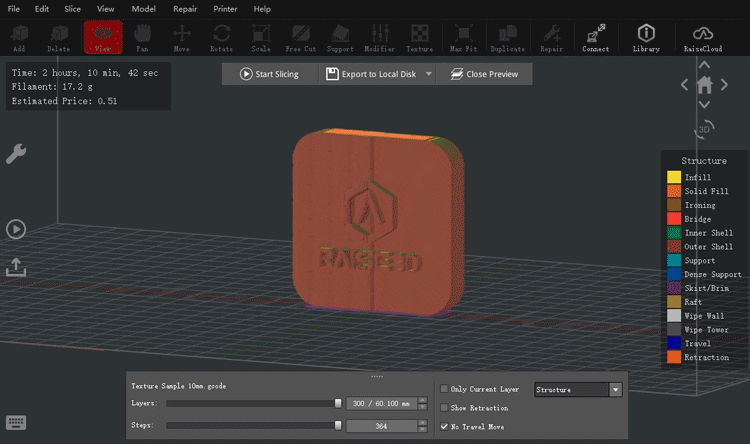Click the Connect toolbar icon
This screenshot has width=750, height=444.
(x=596, y=38)
